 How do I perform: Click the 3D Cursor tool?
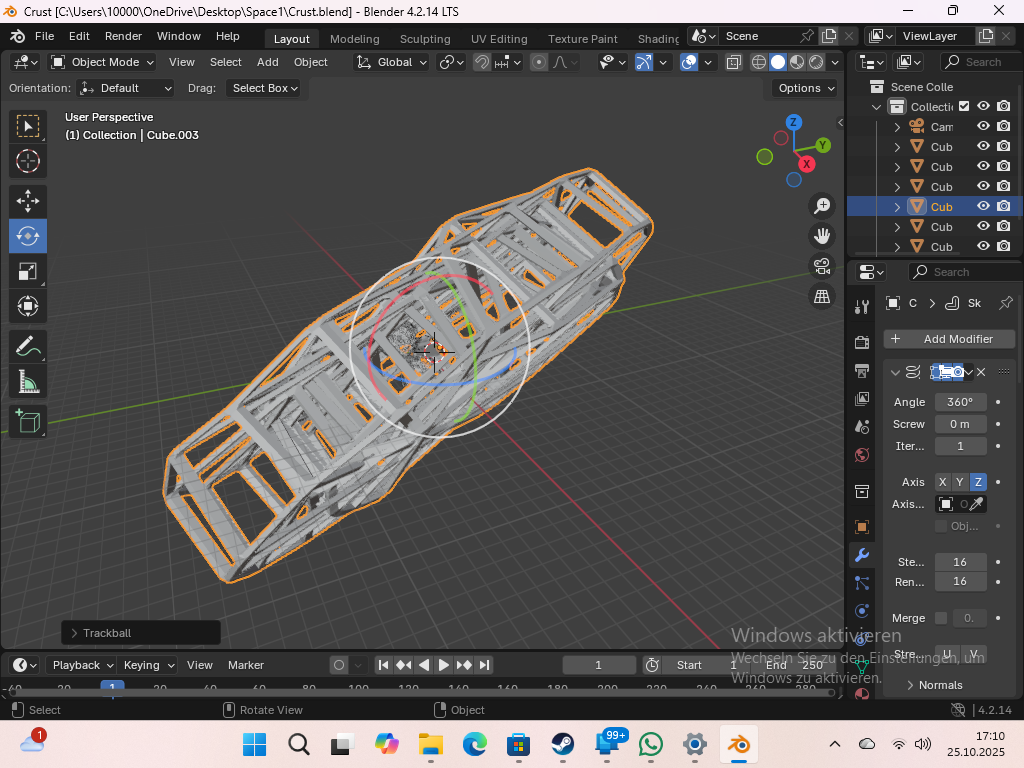pos(28,161)
